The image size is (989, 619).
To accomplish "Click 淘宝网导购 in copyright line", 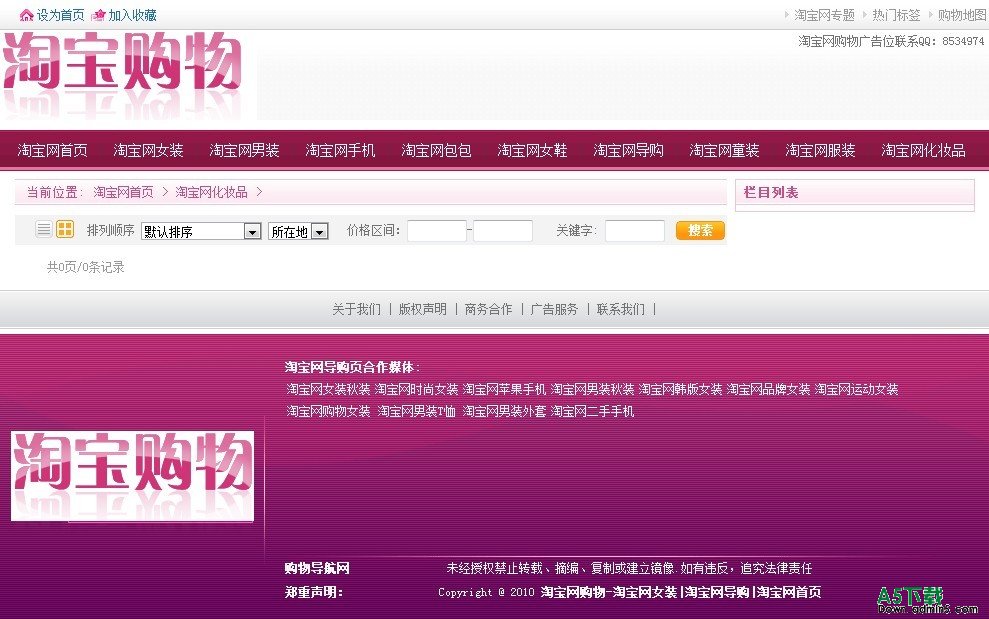I will click(x=717, y=592).
